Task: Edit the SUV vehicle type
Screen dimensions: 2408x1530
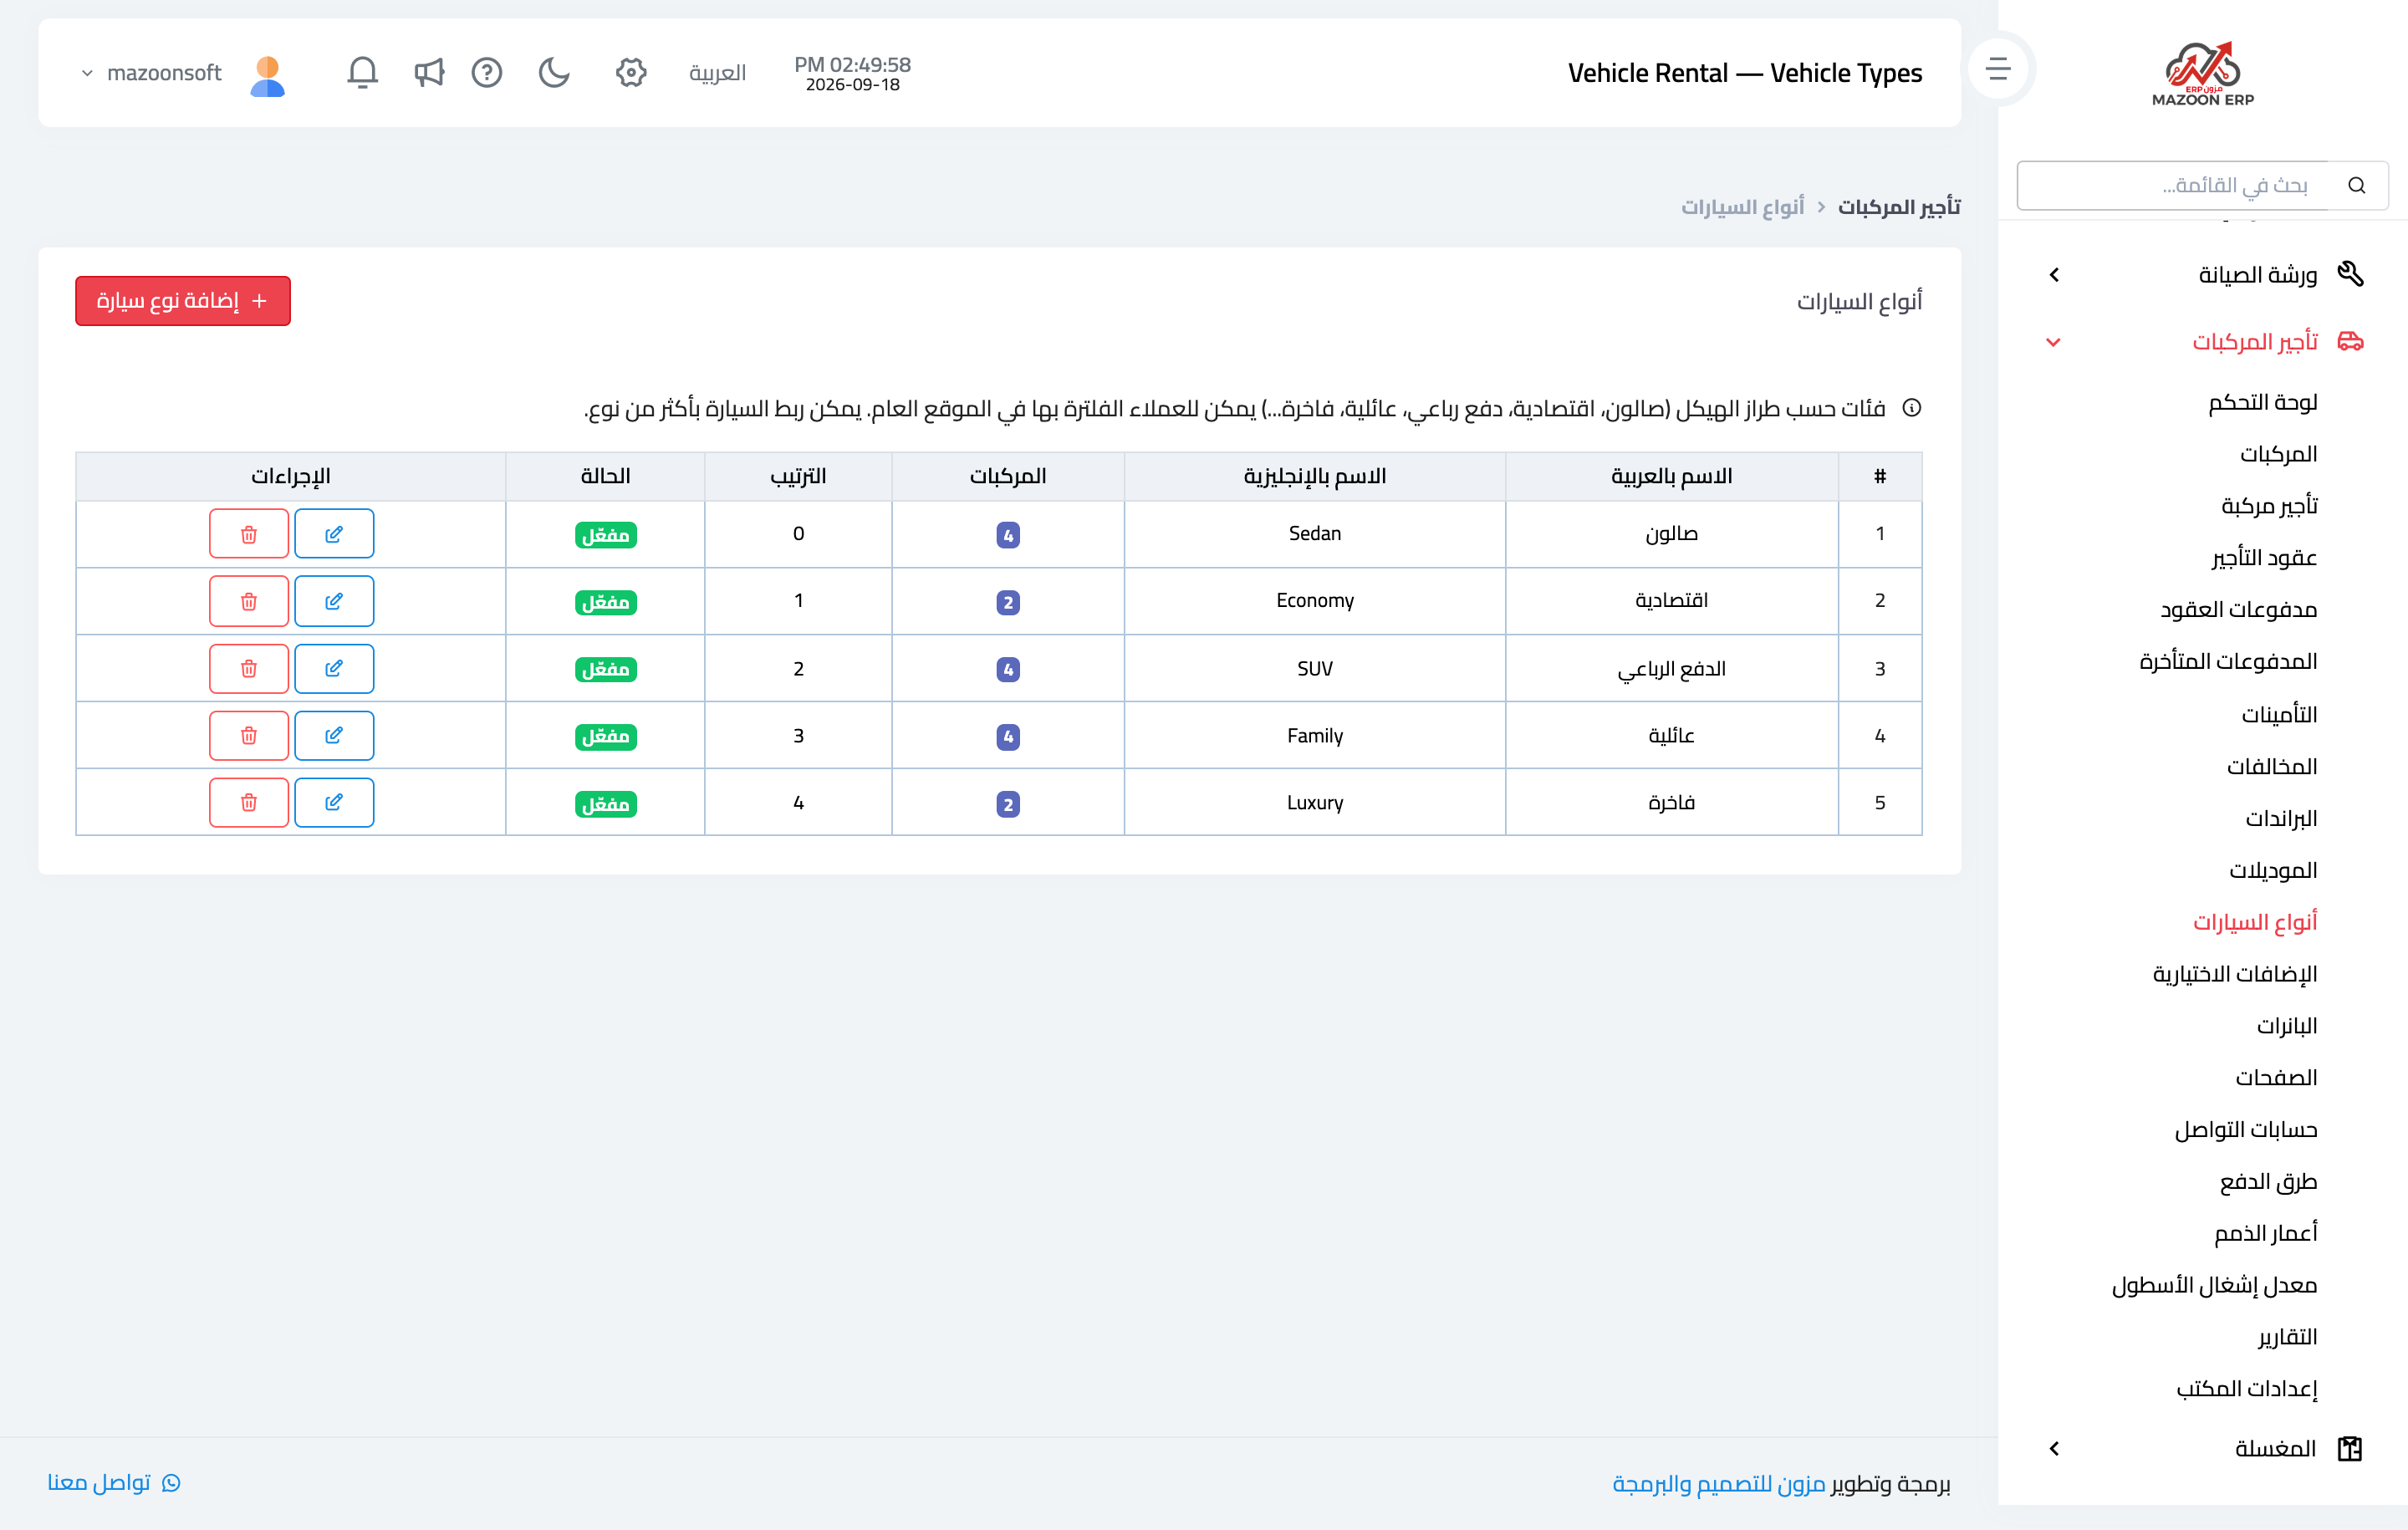Action: tap(334, 668)
